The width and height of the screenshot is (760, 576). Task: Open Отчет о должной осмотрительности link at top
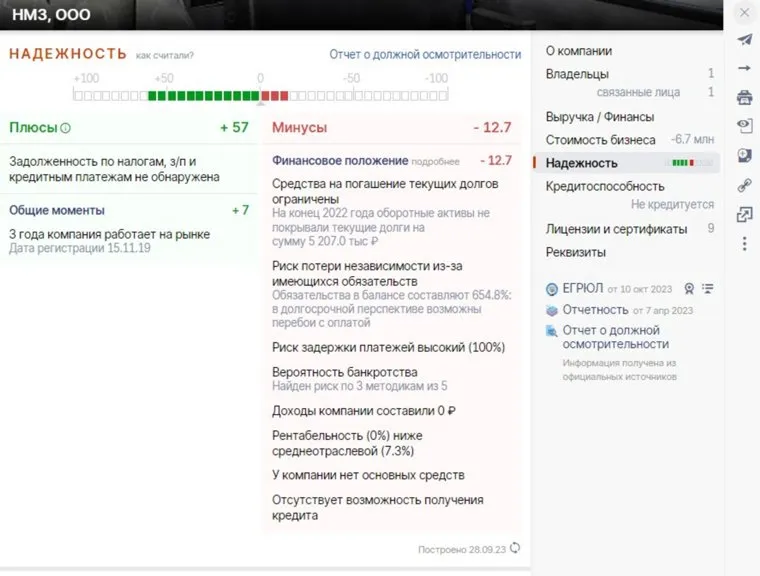425,55
